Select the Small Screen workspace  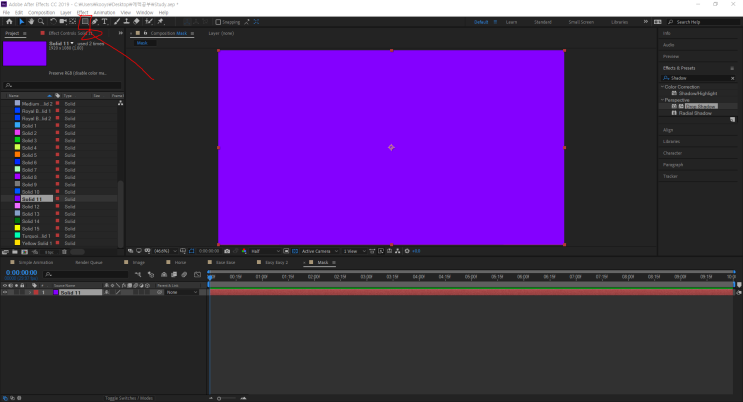[x=581, y=22]
